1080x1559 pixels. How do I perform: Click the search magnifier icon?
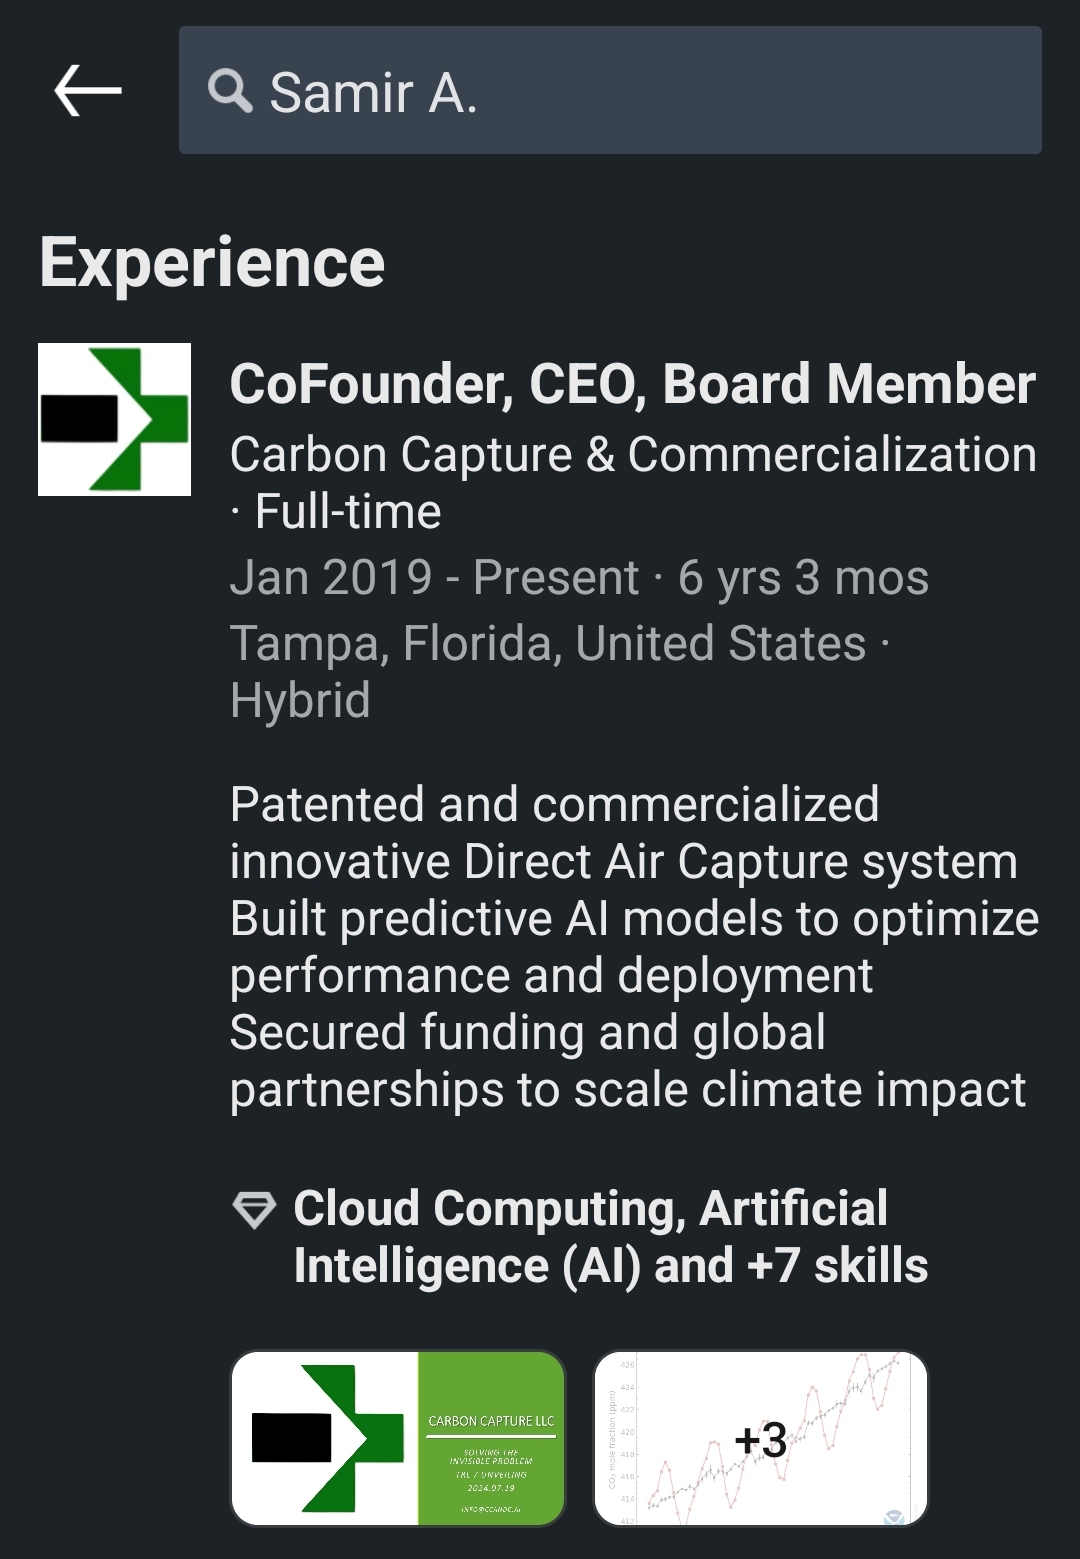(230, 91)
